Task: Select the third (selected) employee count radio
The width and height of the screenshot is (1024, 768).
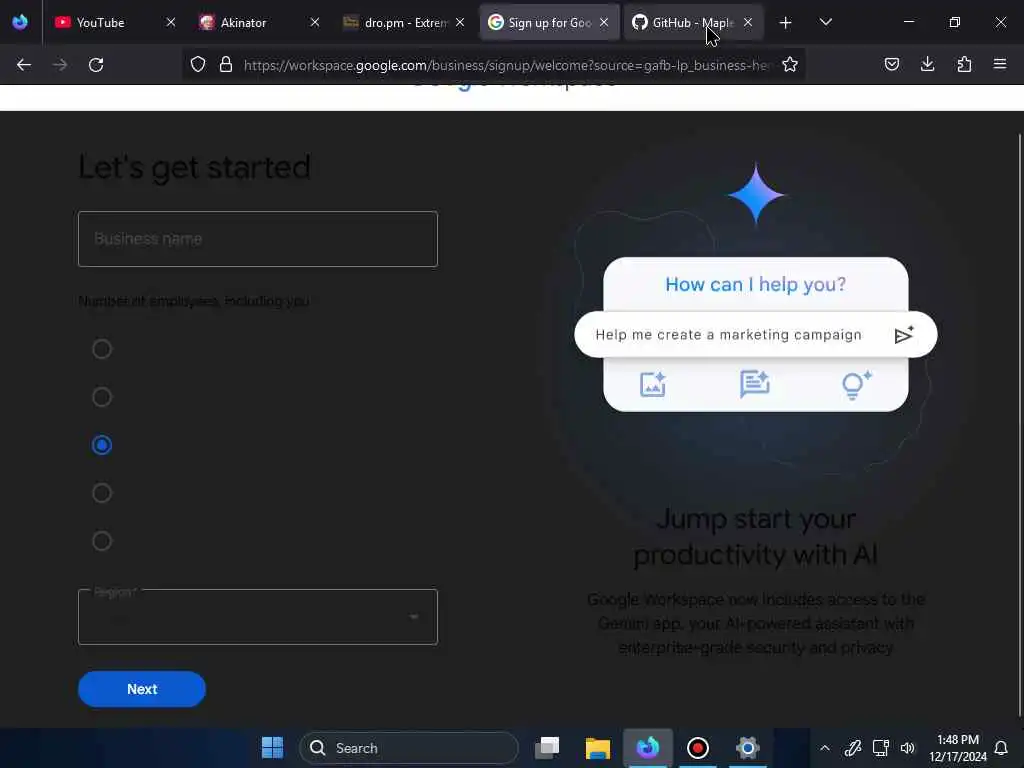Action: pos(102,445)
